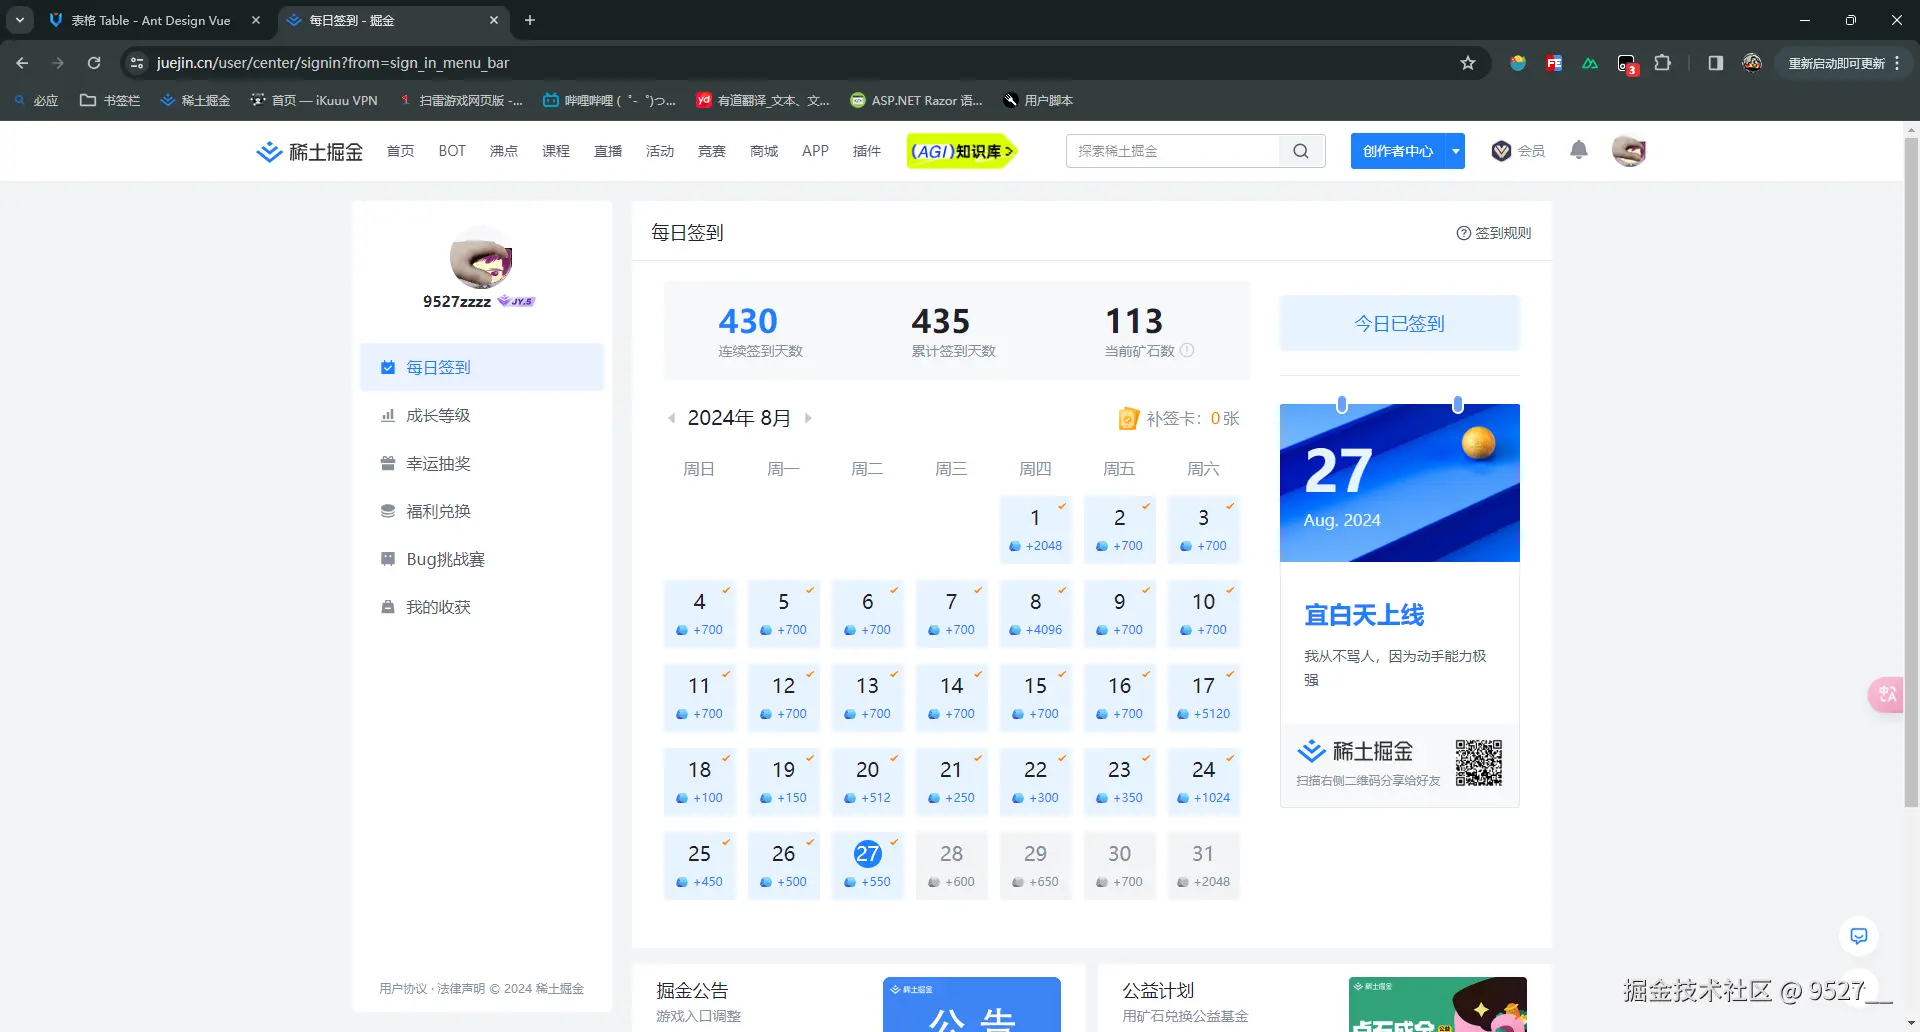Click the 今日已签到 button
Viewport: 1920px width, 1032px height.
tap(1399, 323)
